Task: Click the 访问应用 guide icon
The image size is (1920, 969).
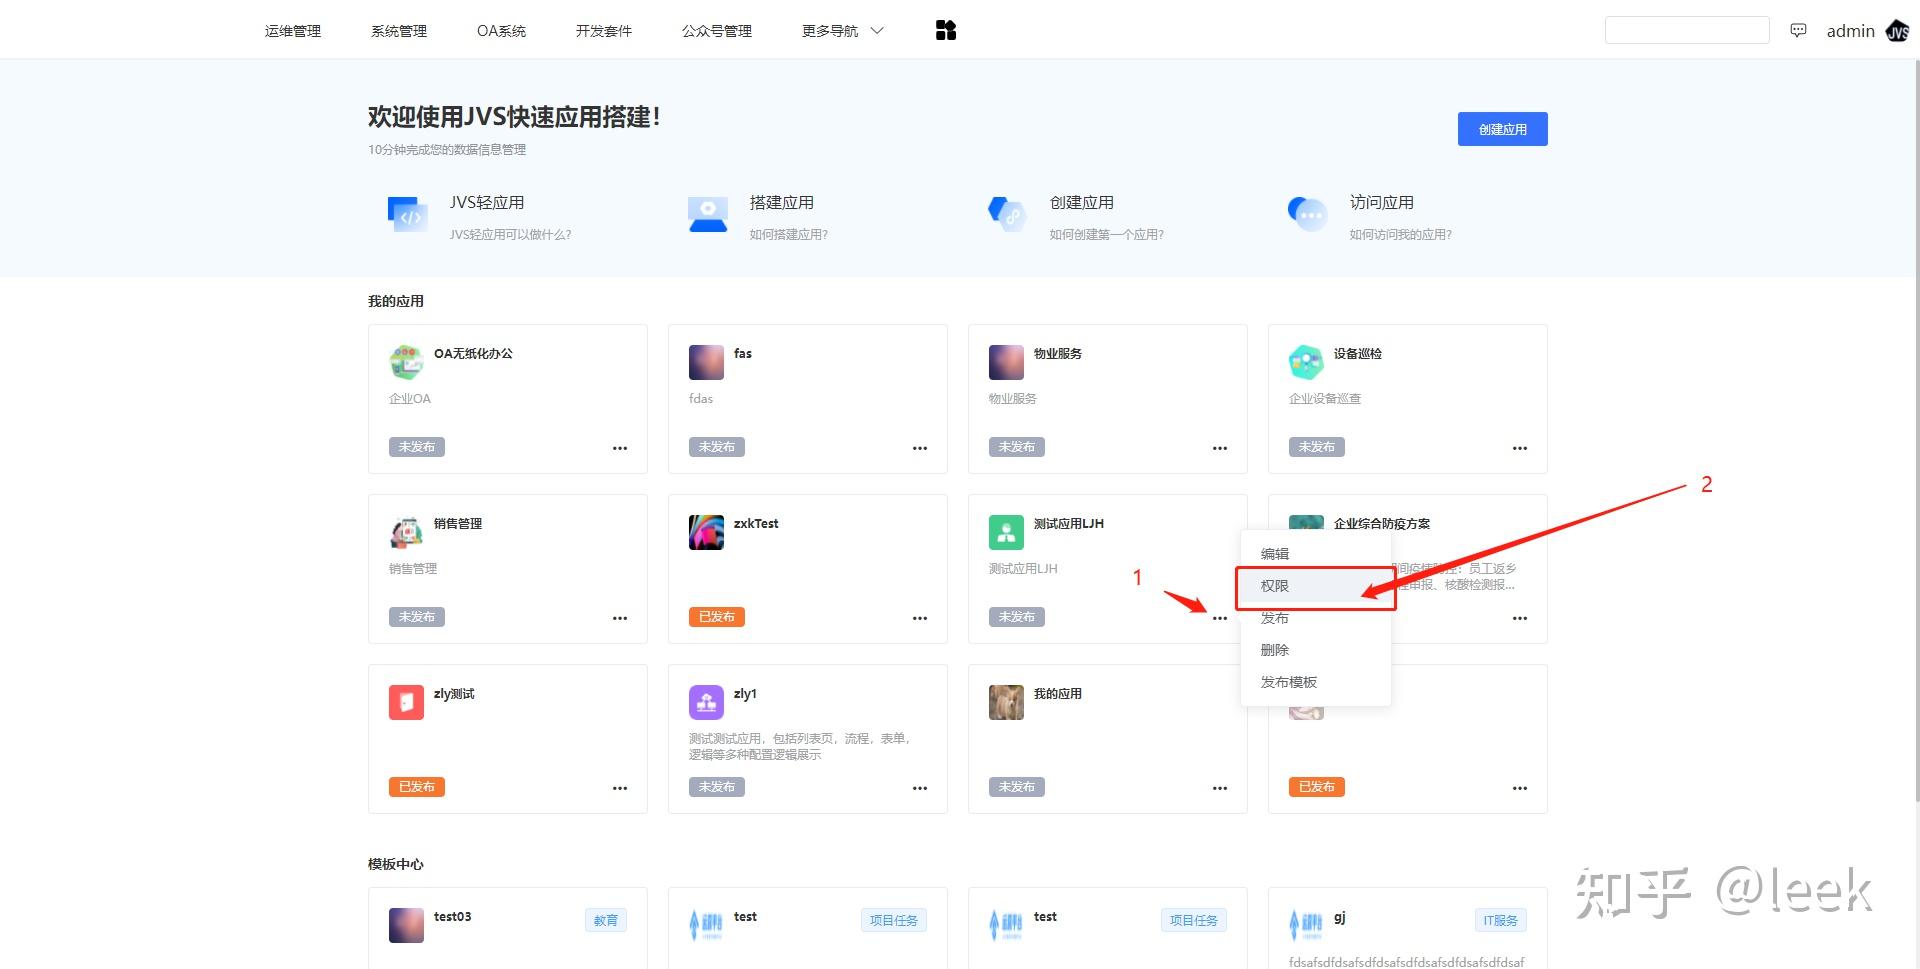Action: coord(1307,213)
